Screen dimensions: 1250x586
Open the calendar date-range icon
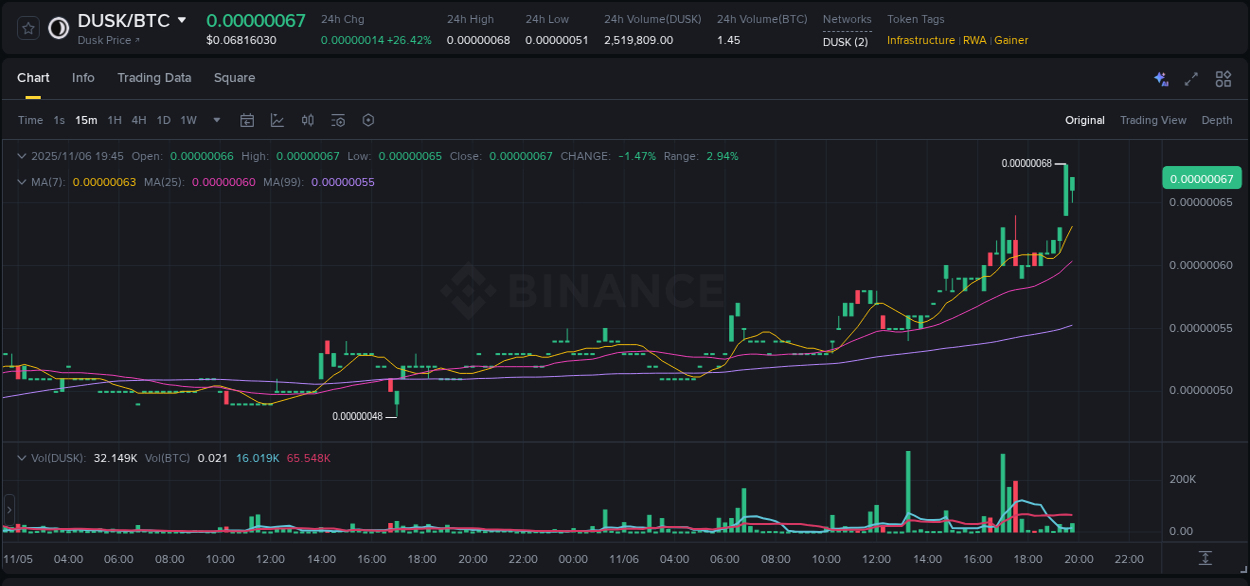[x=247, y=120]
